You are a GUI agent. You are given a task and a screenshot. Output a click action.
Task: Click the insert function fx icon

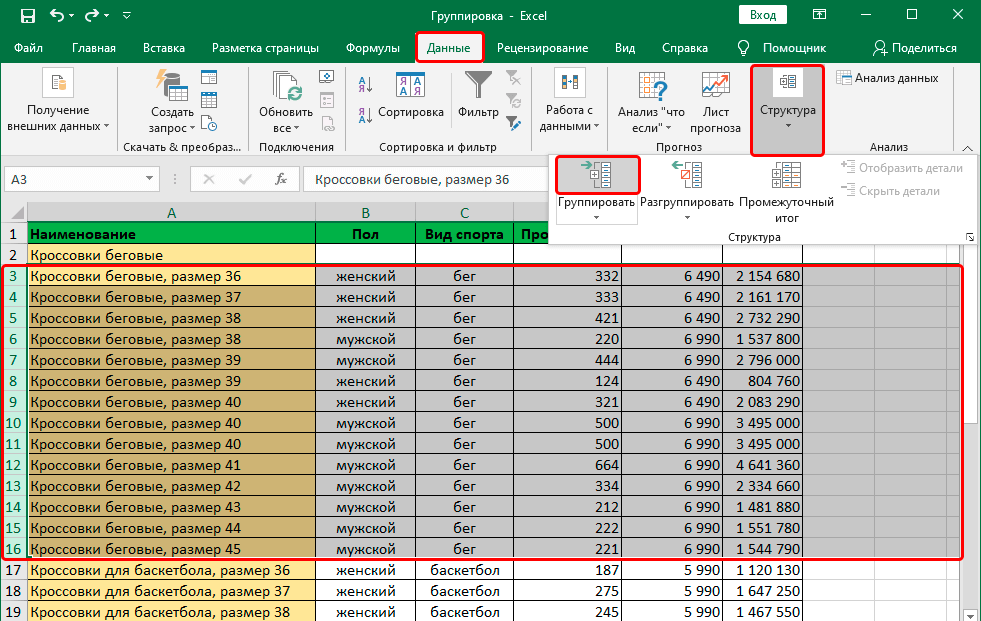click(282, 180)
